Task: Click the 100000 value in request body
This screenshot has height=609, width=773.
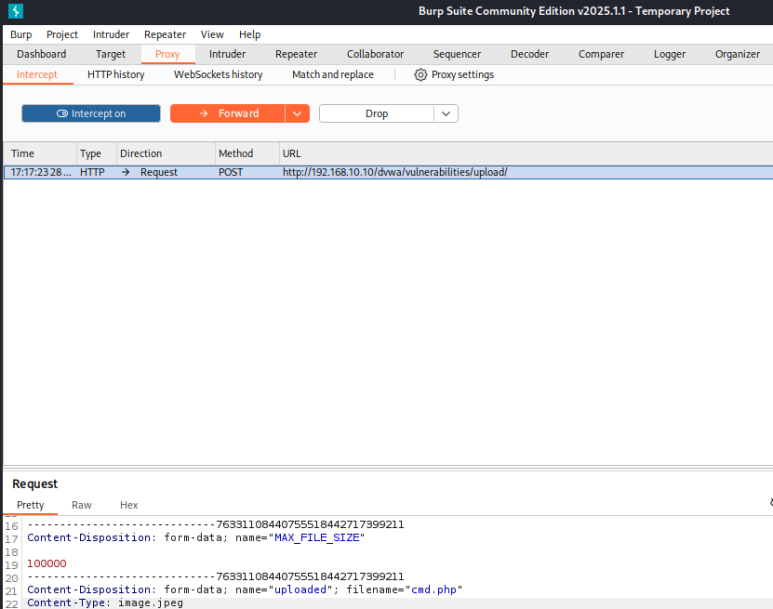Action: [46, 564]
